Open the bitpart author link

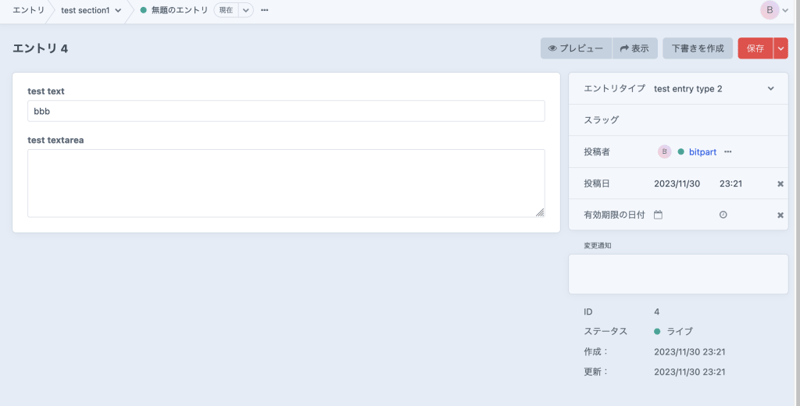pyautogui.click(x=703, y=152)
